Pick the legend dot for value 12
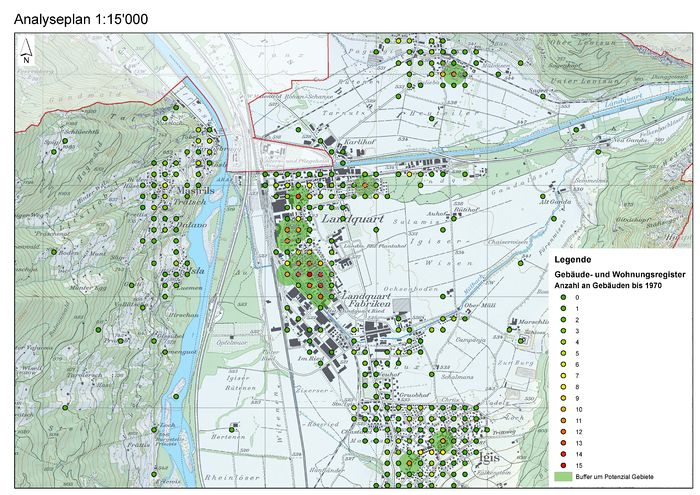Image resolution: width=700 pixels, height=495 pixels. tap(565, 432)
